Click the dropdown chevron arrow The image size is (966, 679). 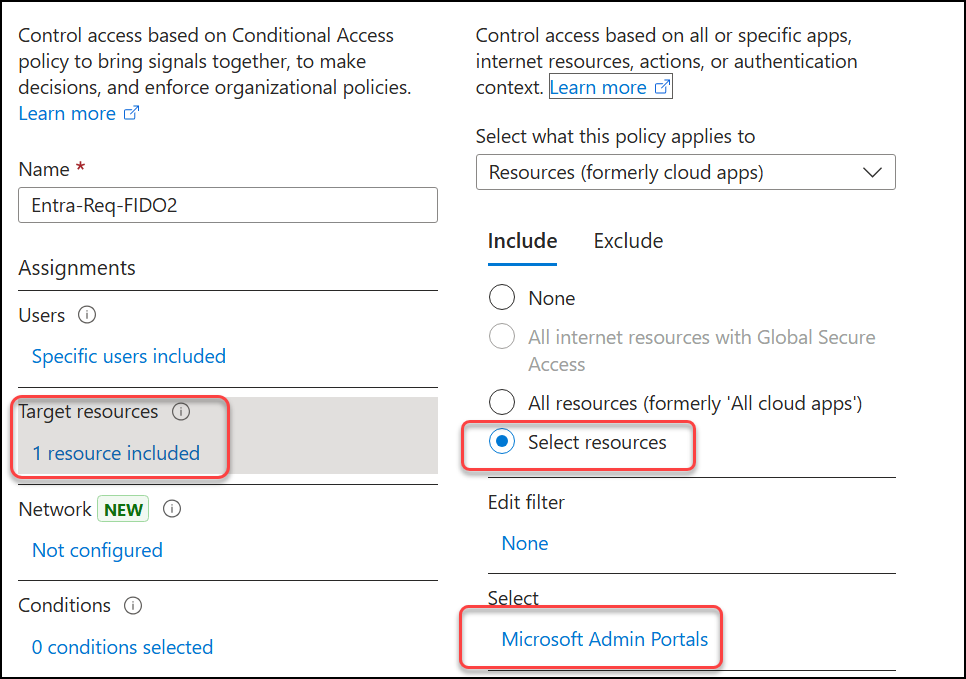pyautogui.click(x=872, y=173)
